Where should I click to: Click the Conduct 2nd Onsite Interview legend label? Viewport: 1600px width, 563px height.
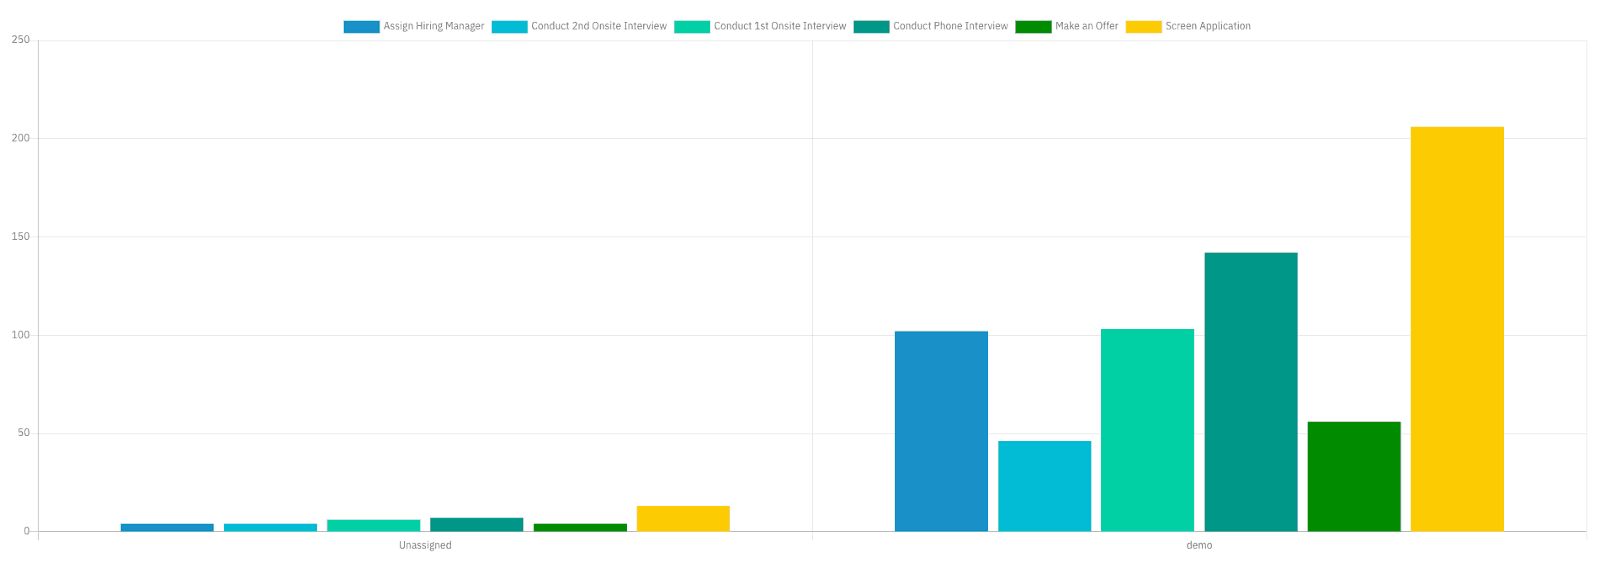599,27
